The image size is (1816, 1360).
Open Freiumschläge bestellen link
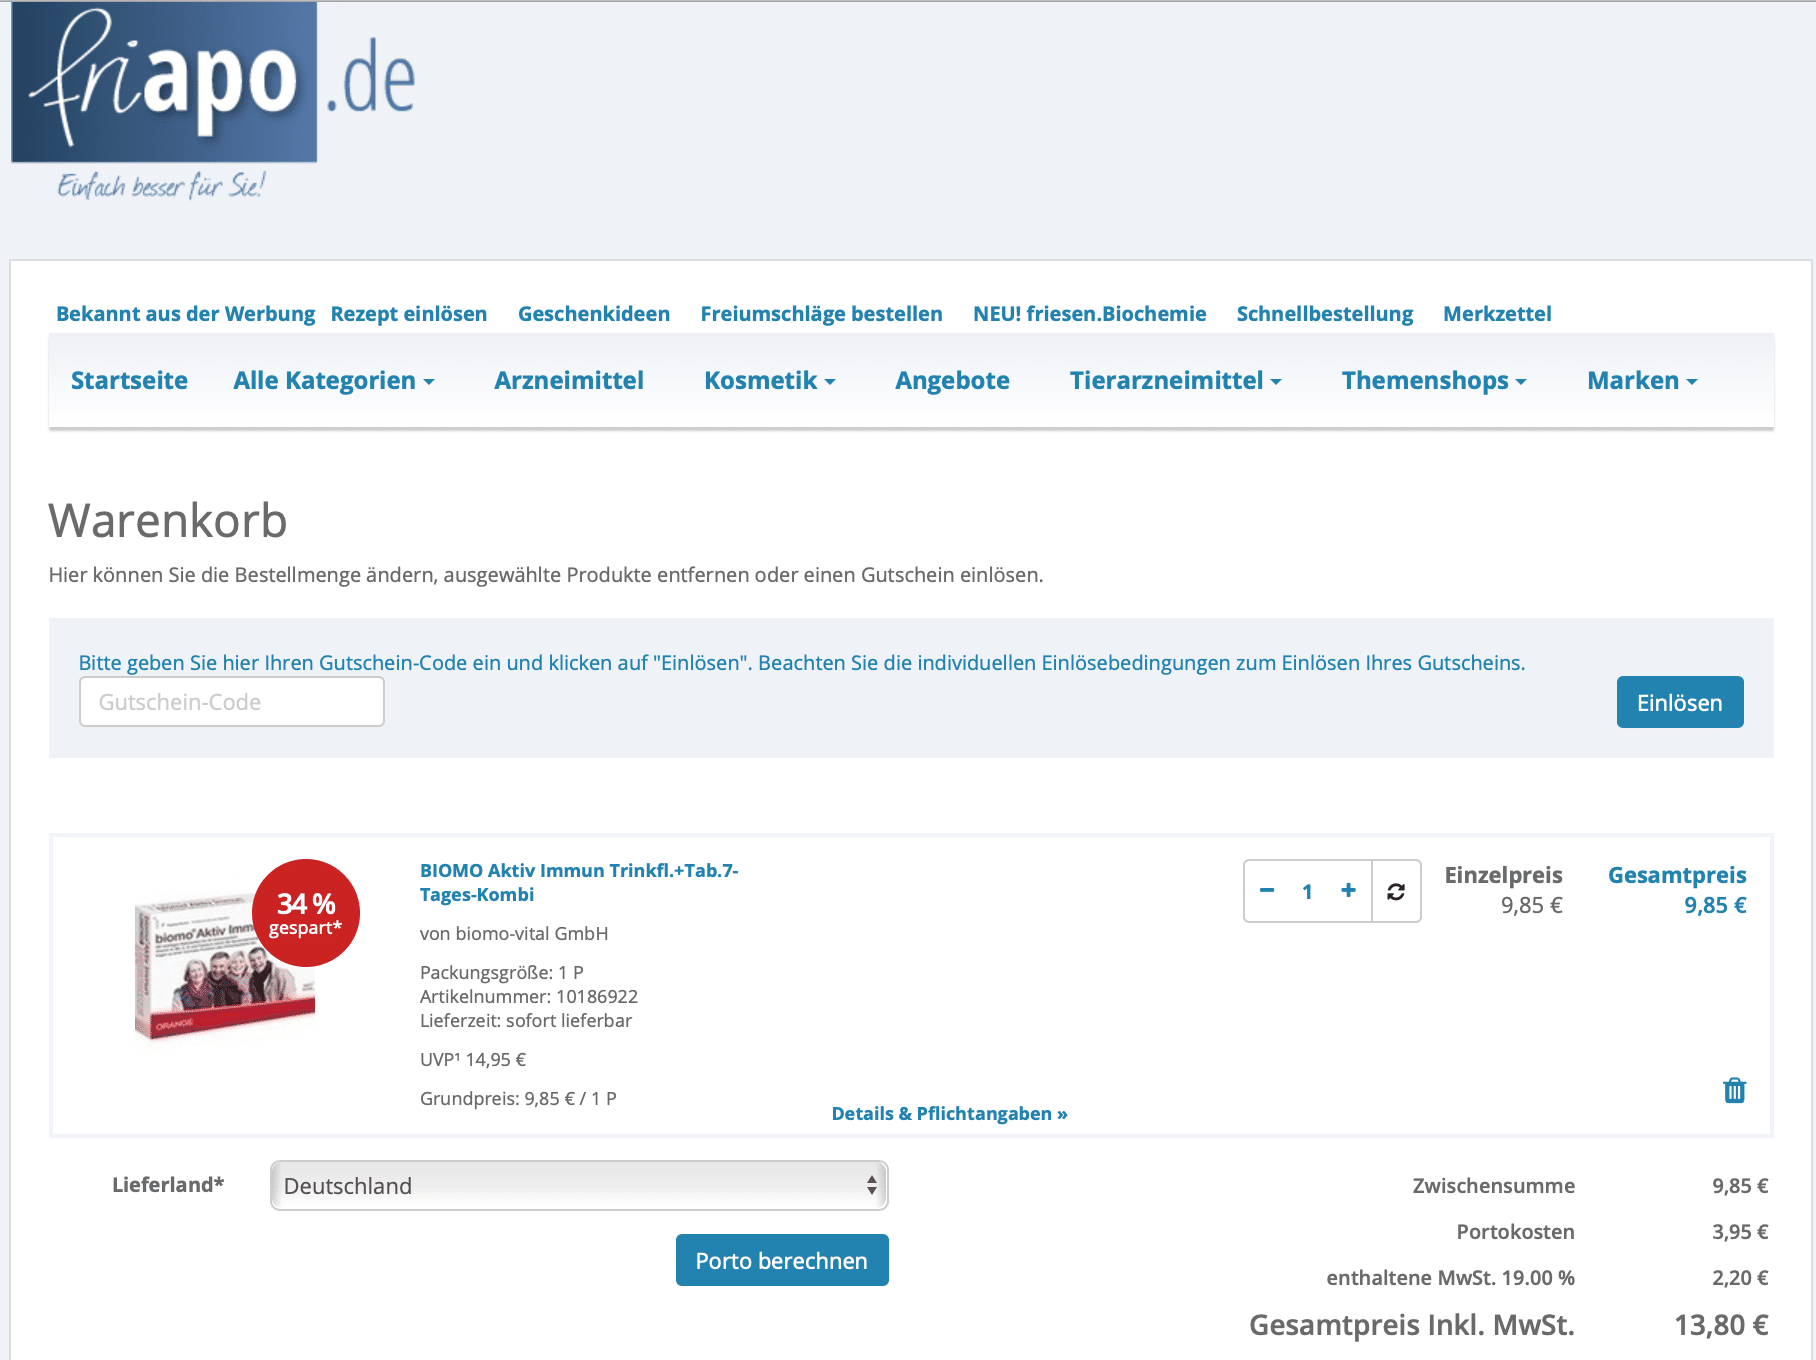pyautogui.click(x=821, y=314)
